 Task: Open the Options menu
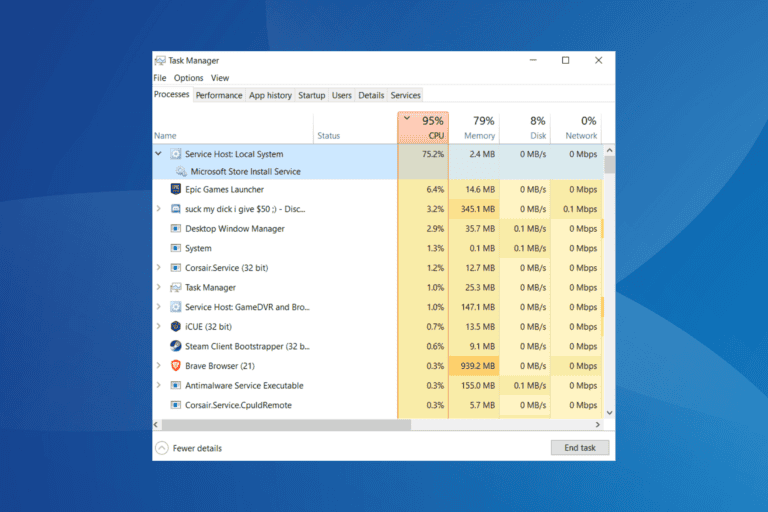(x=188, y=78)
